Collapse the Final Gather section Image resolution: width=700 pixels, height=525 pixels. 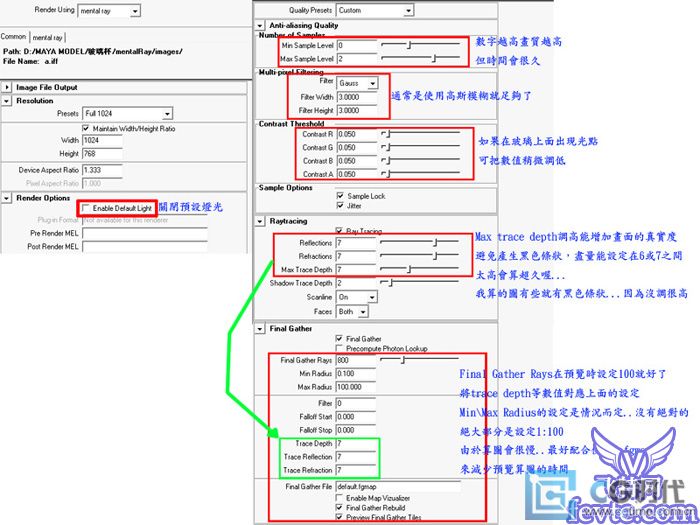pos(260,329)
